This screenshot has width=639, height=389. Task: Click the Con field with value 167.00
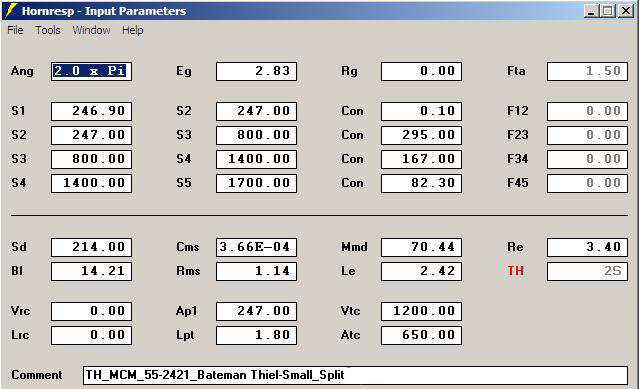(x=421, y=159)
